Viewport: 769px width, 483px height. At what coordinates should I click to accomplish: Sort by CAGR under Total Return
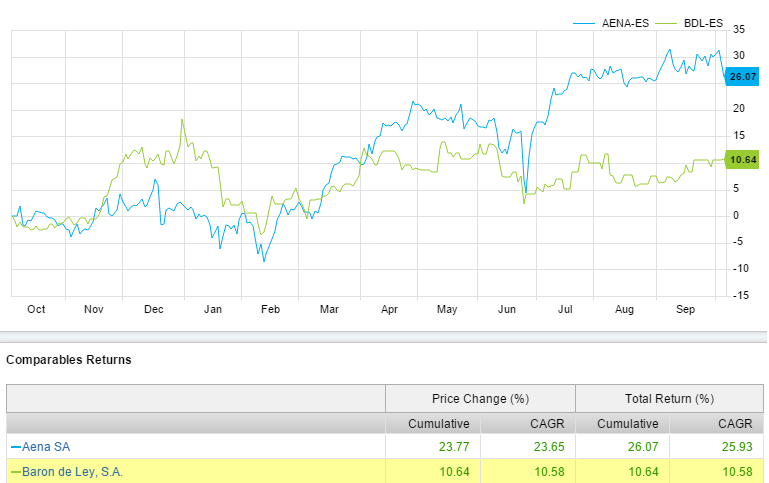pos(734,424)
